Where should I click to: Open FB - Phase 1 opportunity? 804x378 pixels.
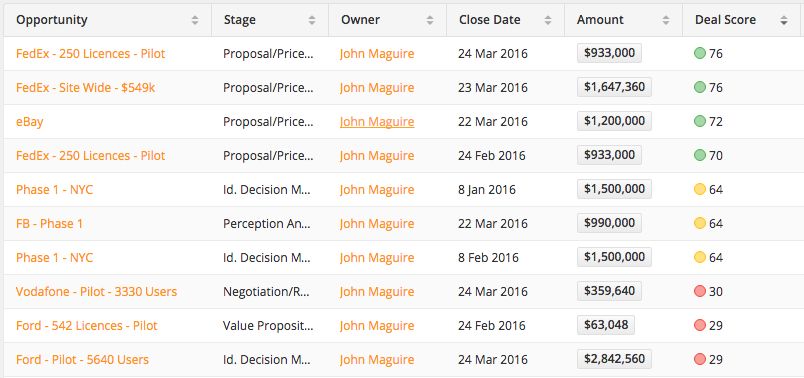(x=49, y=224)
